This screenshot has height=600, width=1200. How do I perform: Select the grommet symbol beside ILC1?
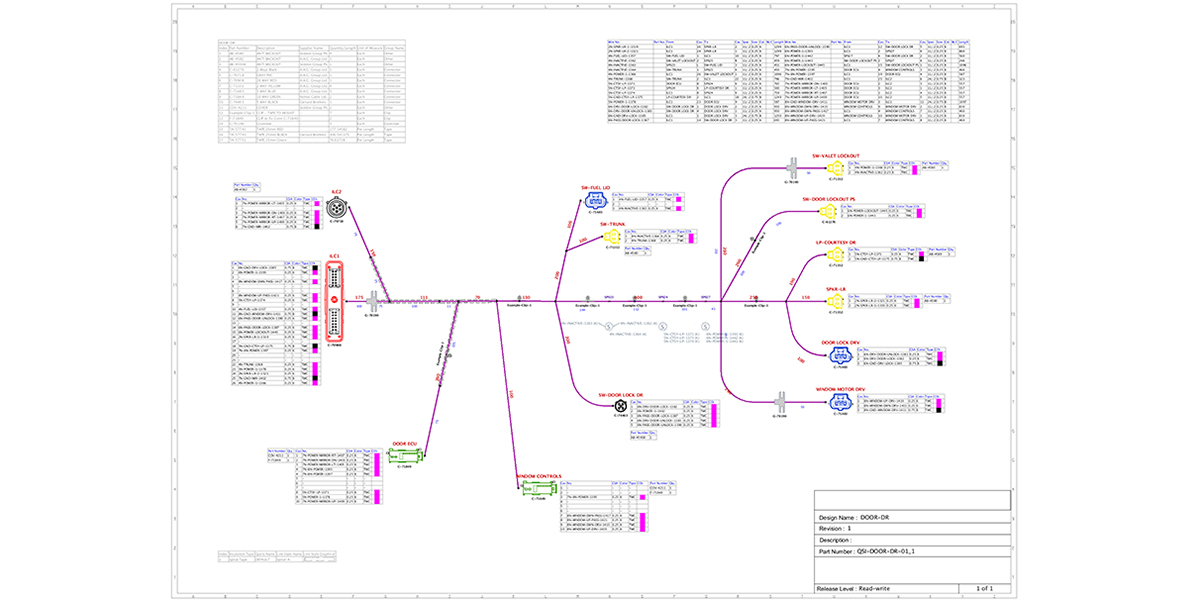(373, 302)
